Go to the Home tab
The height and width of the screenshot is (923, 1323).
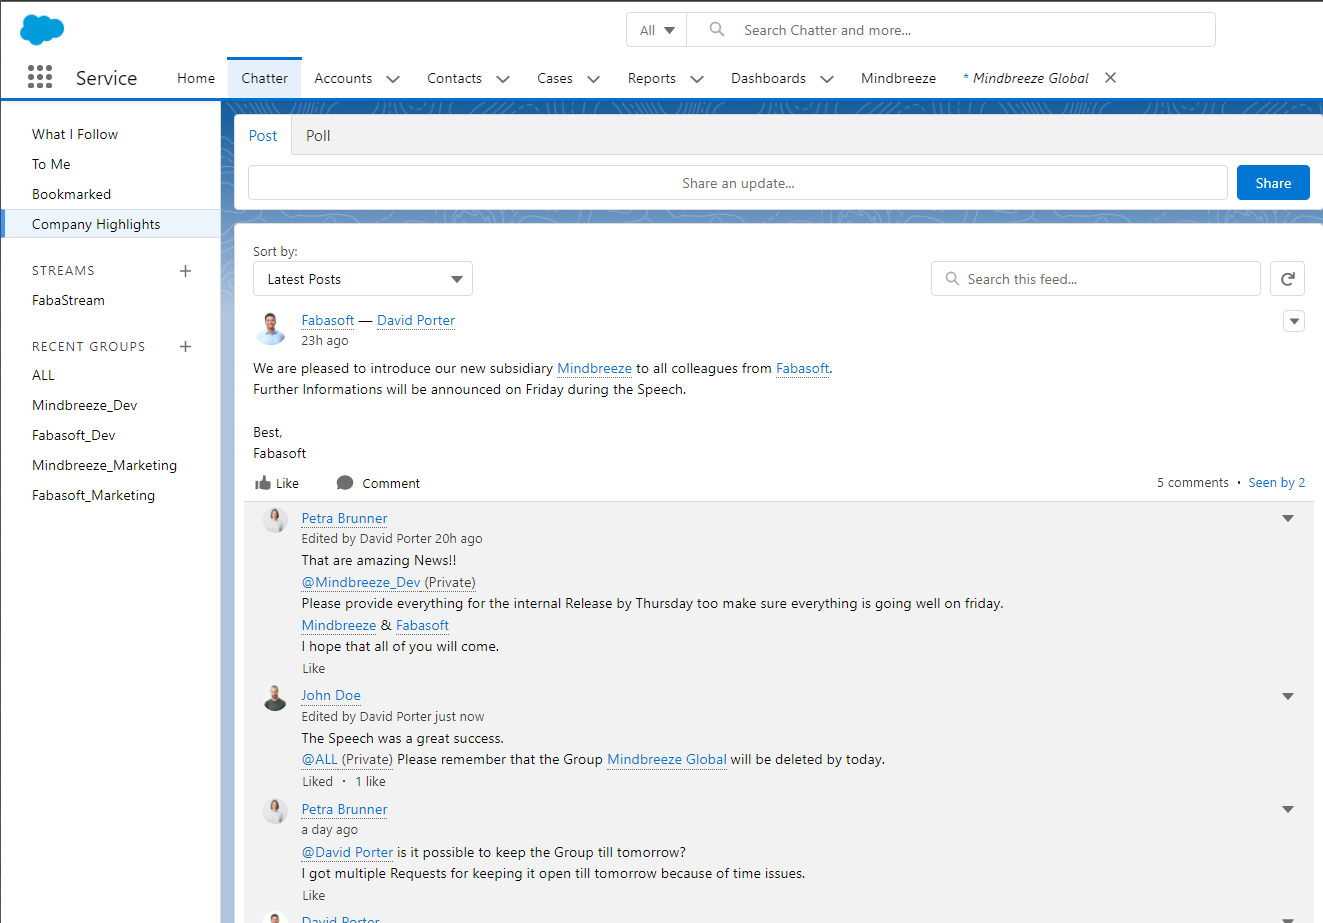196,78
